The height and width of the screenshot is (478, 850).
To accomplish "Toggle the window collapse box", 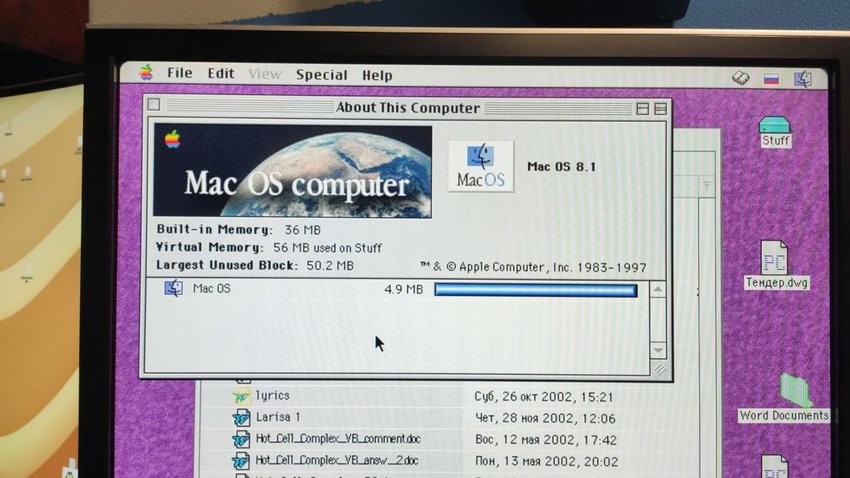I will coord(660,109).
